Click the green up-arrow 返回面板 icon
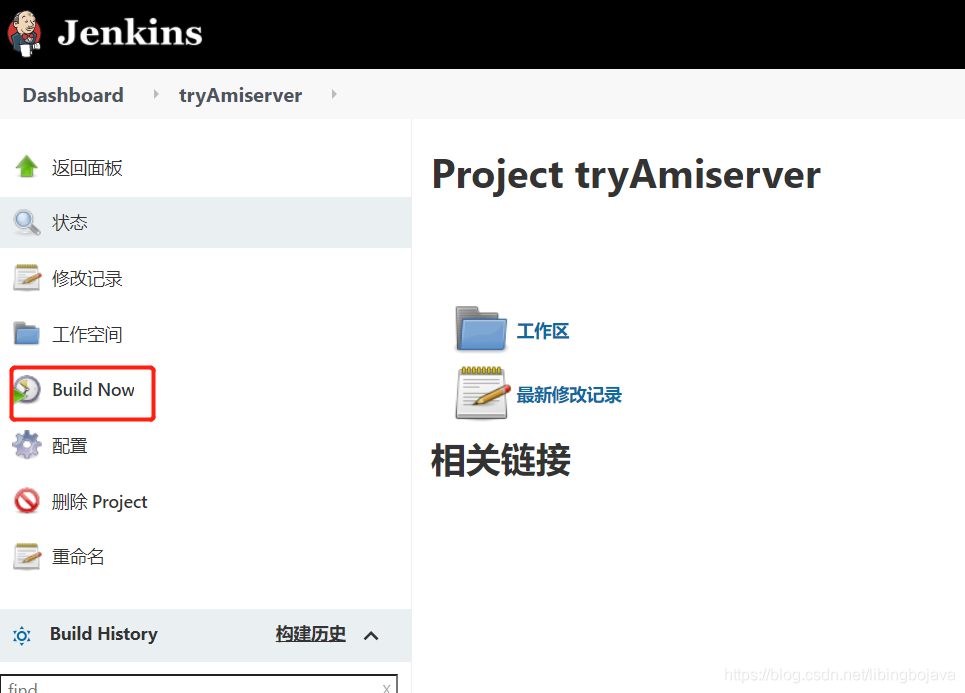 [x=26, y=166]
